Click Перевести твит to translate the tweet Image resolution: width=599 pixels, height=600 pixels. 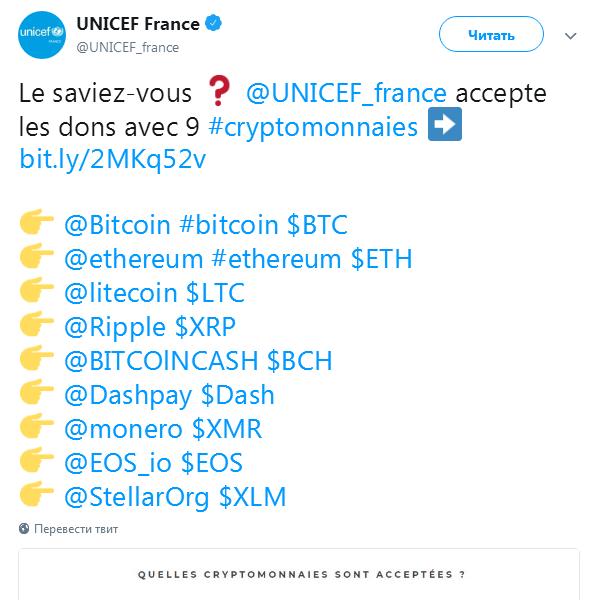coord(76,529)
